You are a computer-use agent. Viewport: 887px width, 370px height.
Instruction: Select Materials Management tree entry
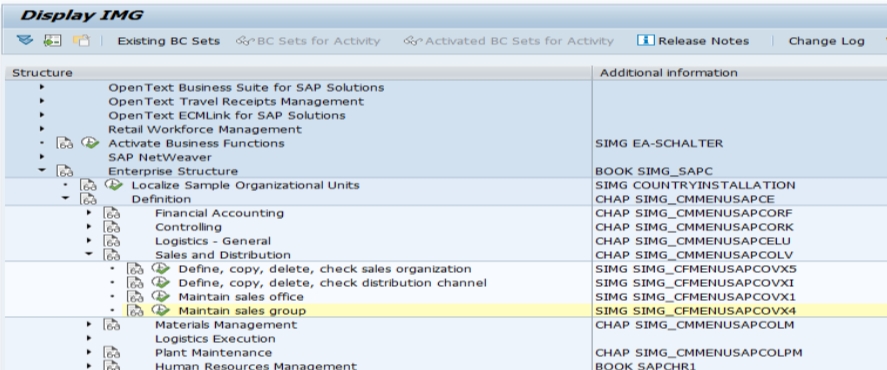tap(226, 325)
